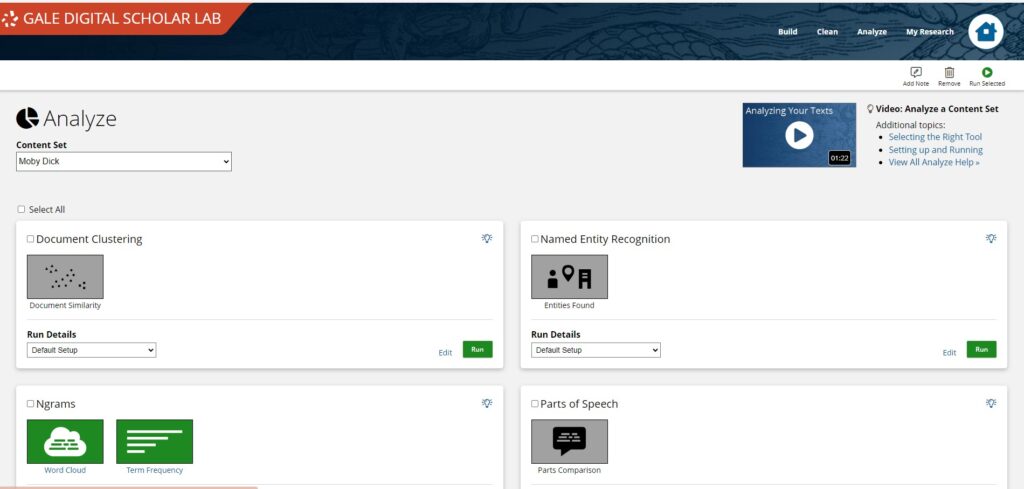The width and height of the screenshot is (1024, 489).
Task: Click the Run Selected play icon
Action: click(x=987, y=72)
